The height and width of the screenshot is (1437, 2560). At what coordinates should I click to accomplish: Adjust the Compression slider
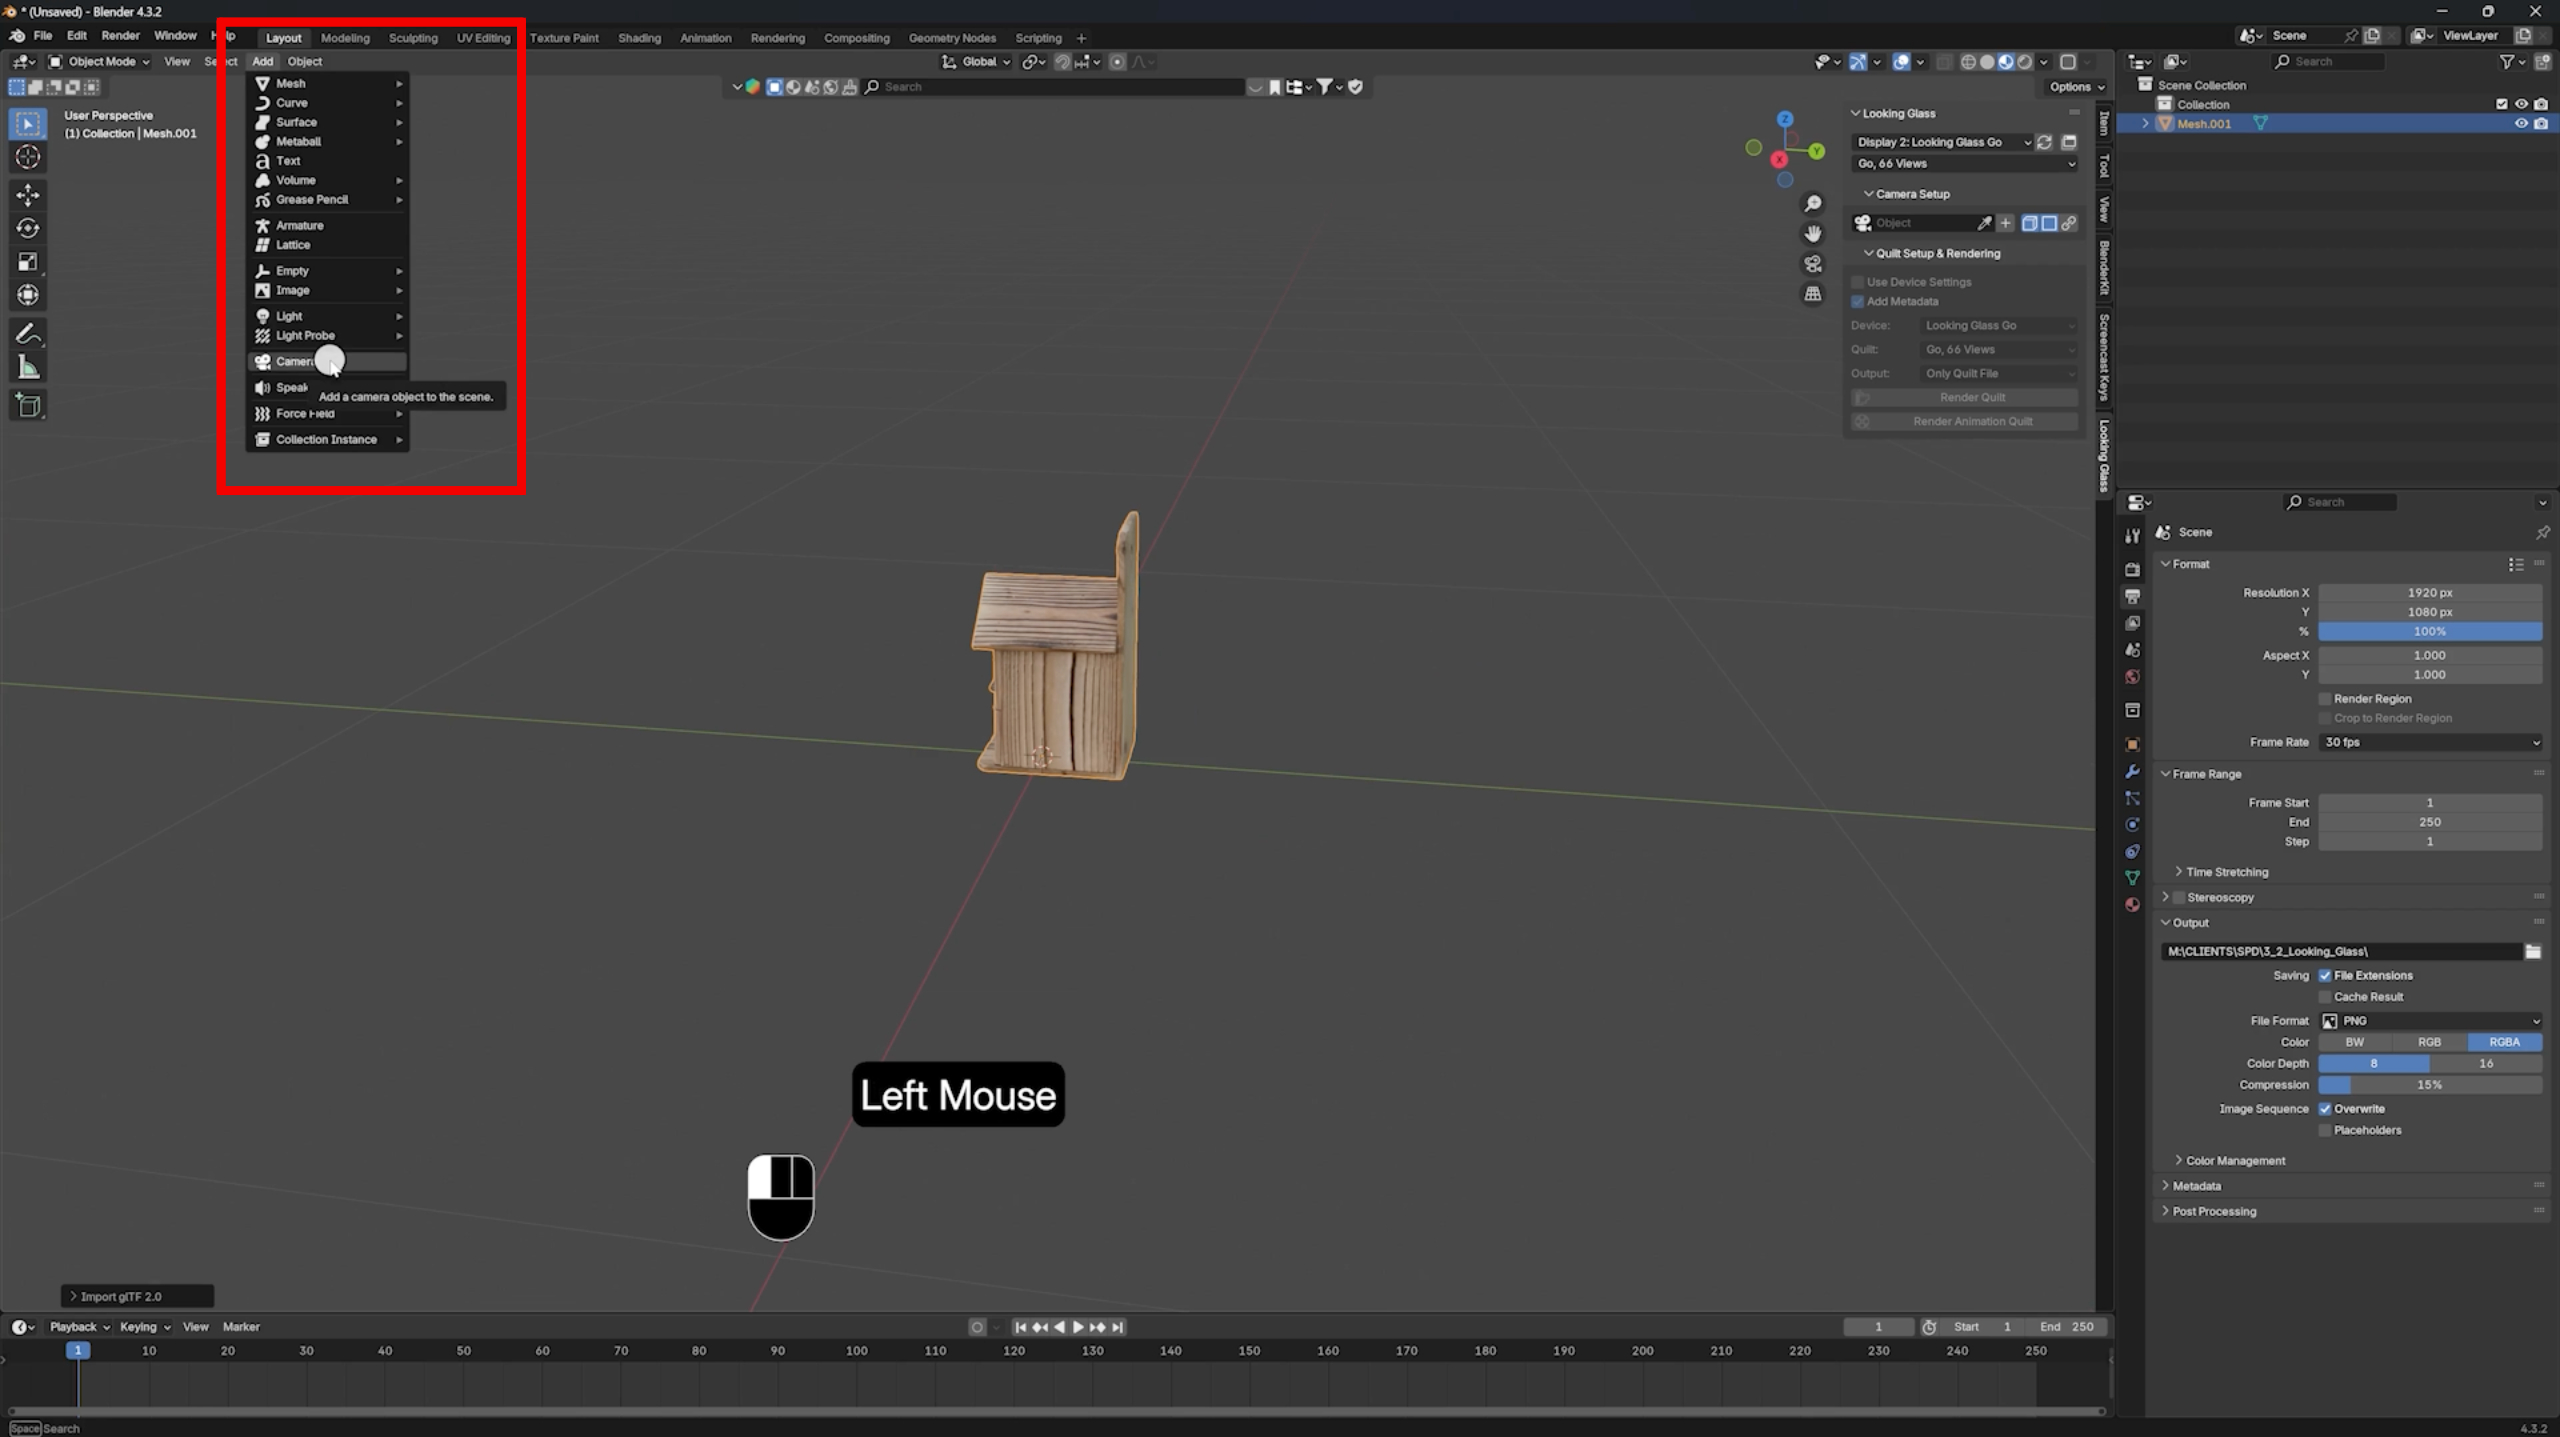coord(2429,1085)
